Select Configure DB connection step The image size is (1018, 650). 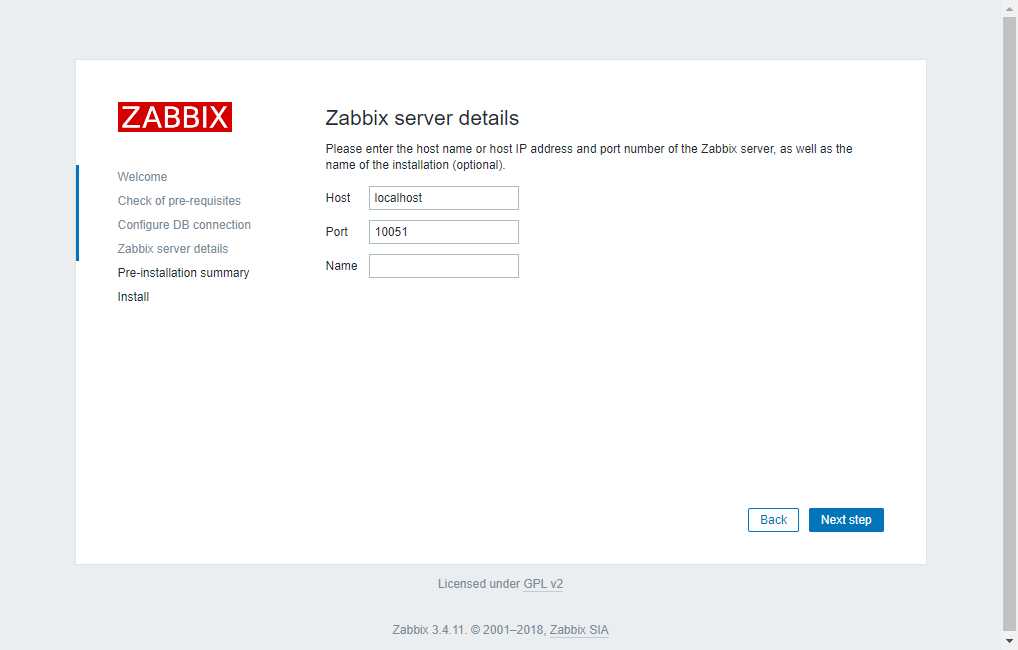(x=184, y=225)
